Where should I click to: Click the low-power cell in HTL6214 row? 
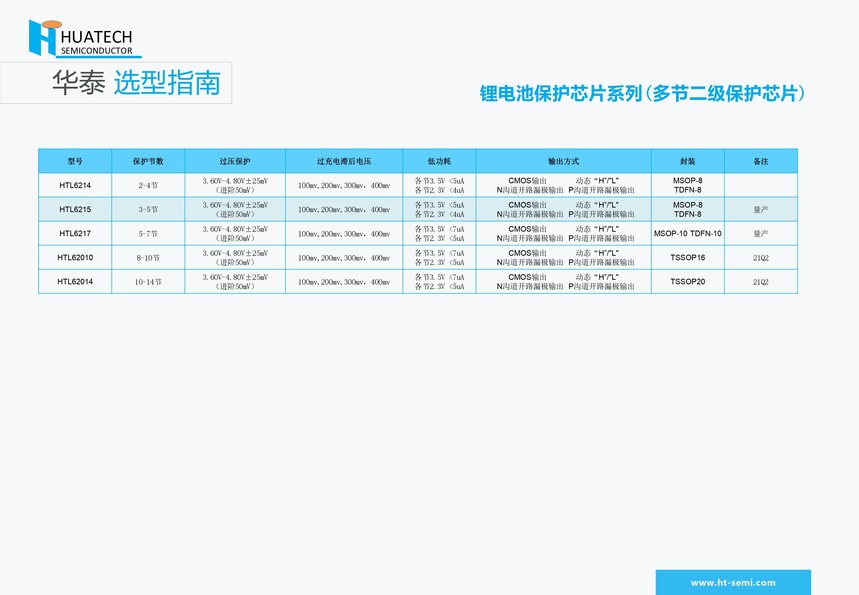(x=439, y=185)
